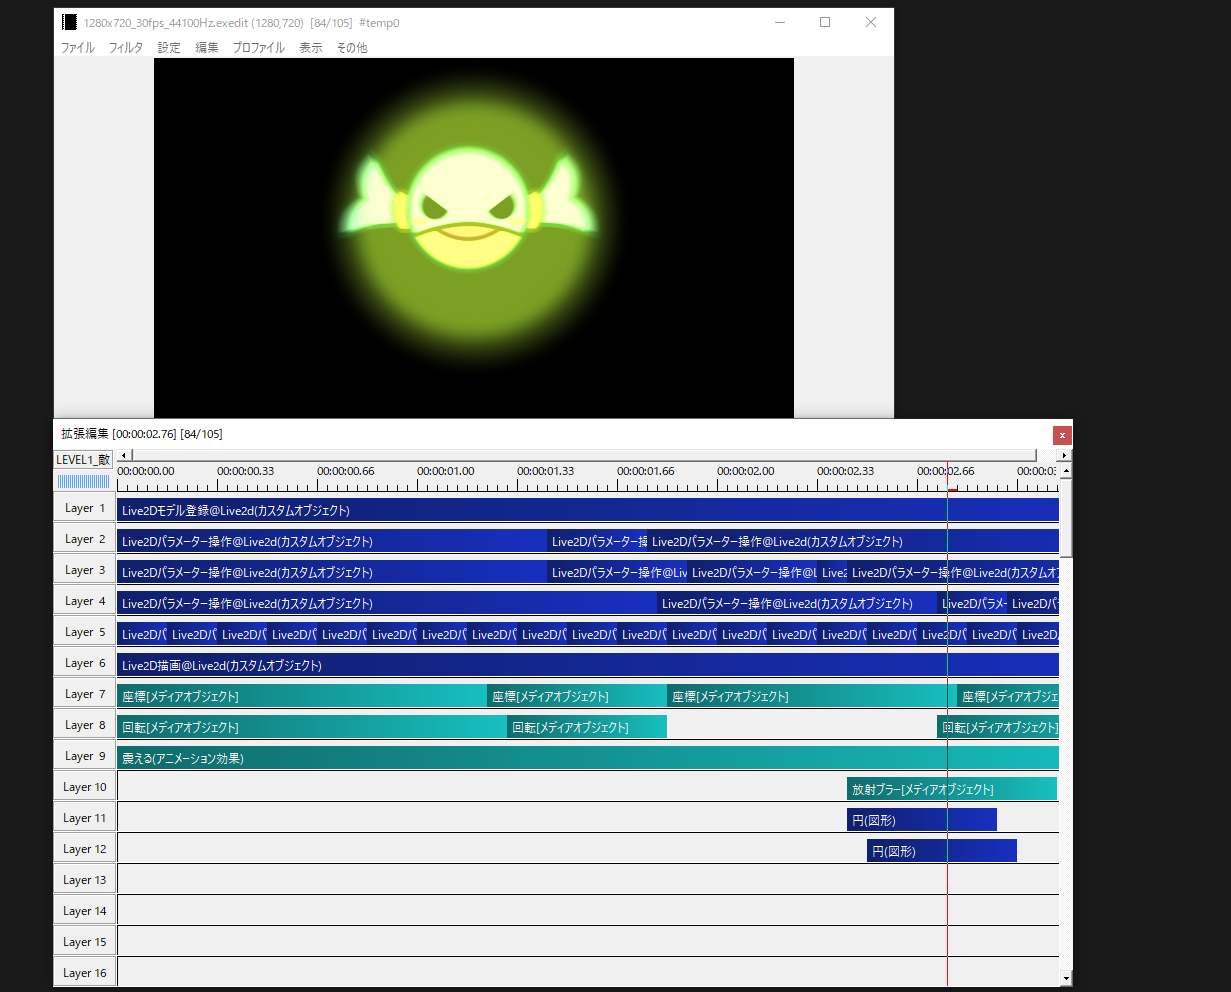The width and height of the screenshot is (1231, 992).
Task: Toggle visibility of Layer 1
Action: 85,508
